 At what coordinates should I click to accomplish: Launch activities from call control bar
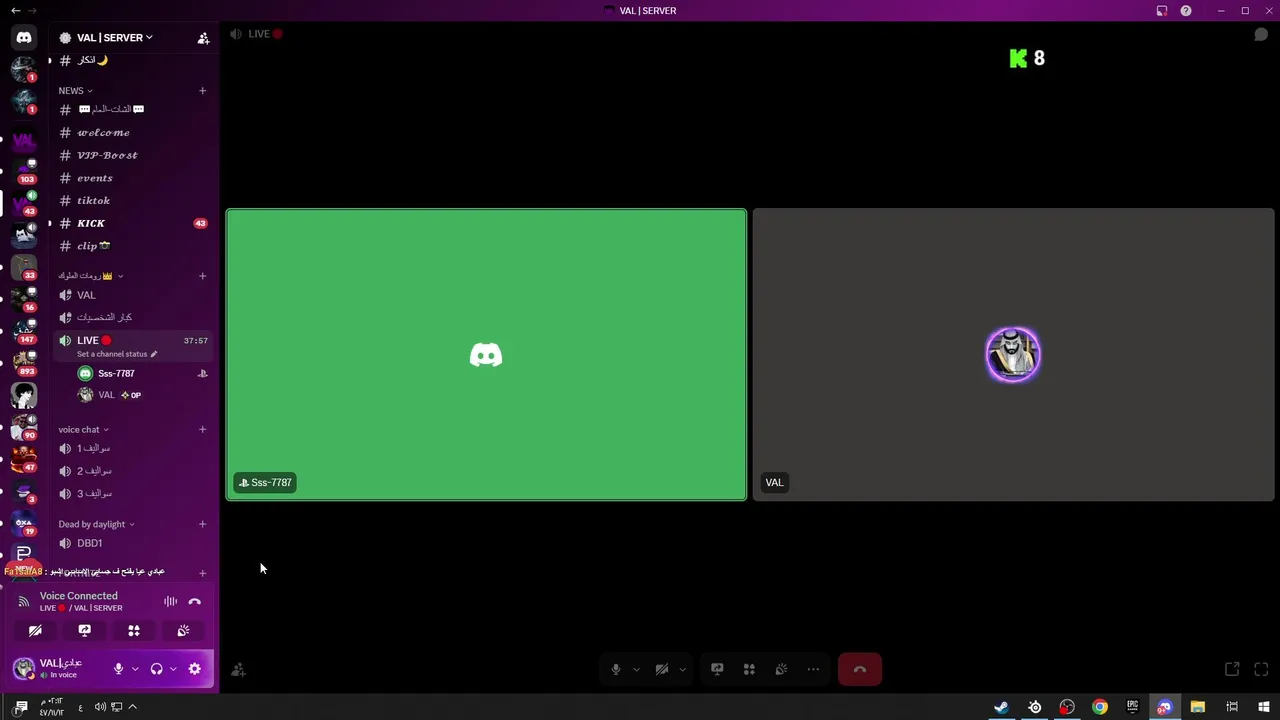tap(749, 669)
